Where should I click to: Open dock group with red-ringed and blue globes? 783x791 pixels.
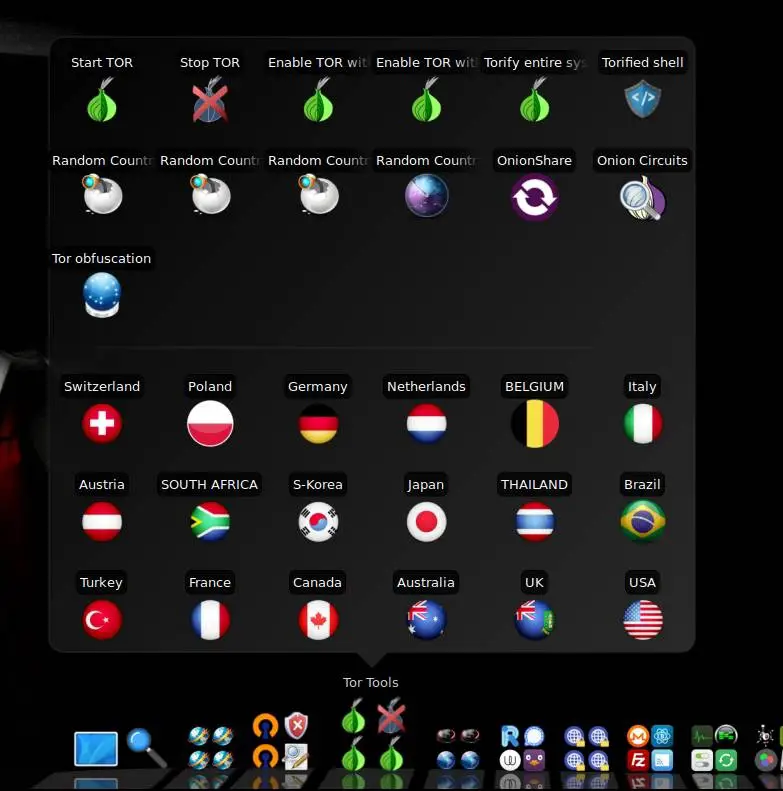click(x=458, y=748)
